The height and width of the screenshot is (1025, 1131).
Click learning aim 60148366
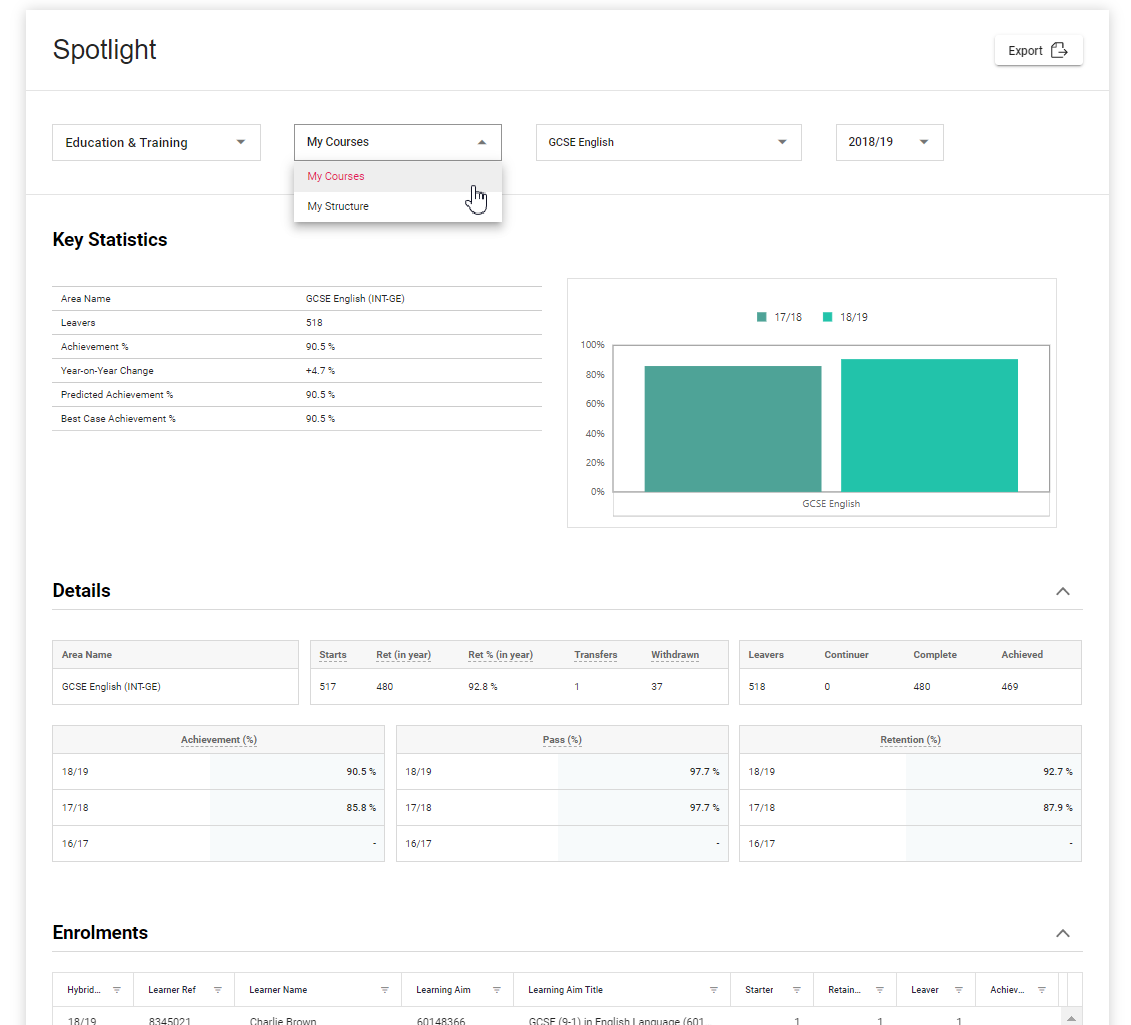pyautogui.click(x=441, y=1021)
